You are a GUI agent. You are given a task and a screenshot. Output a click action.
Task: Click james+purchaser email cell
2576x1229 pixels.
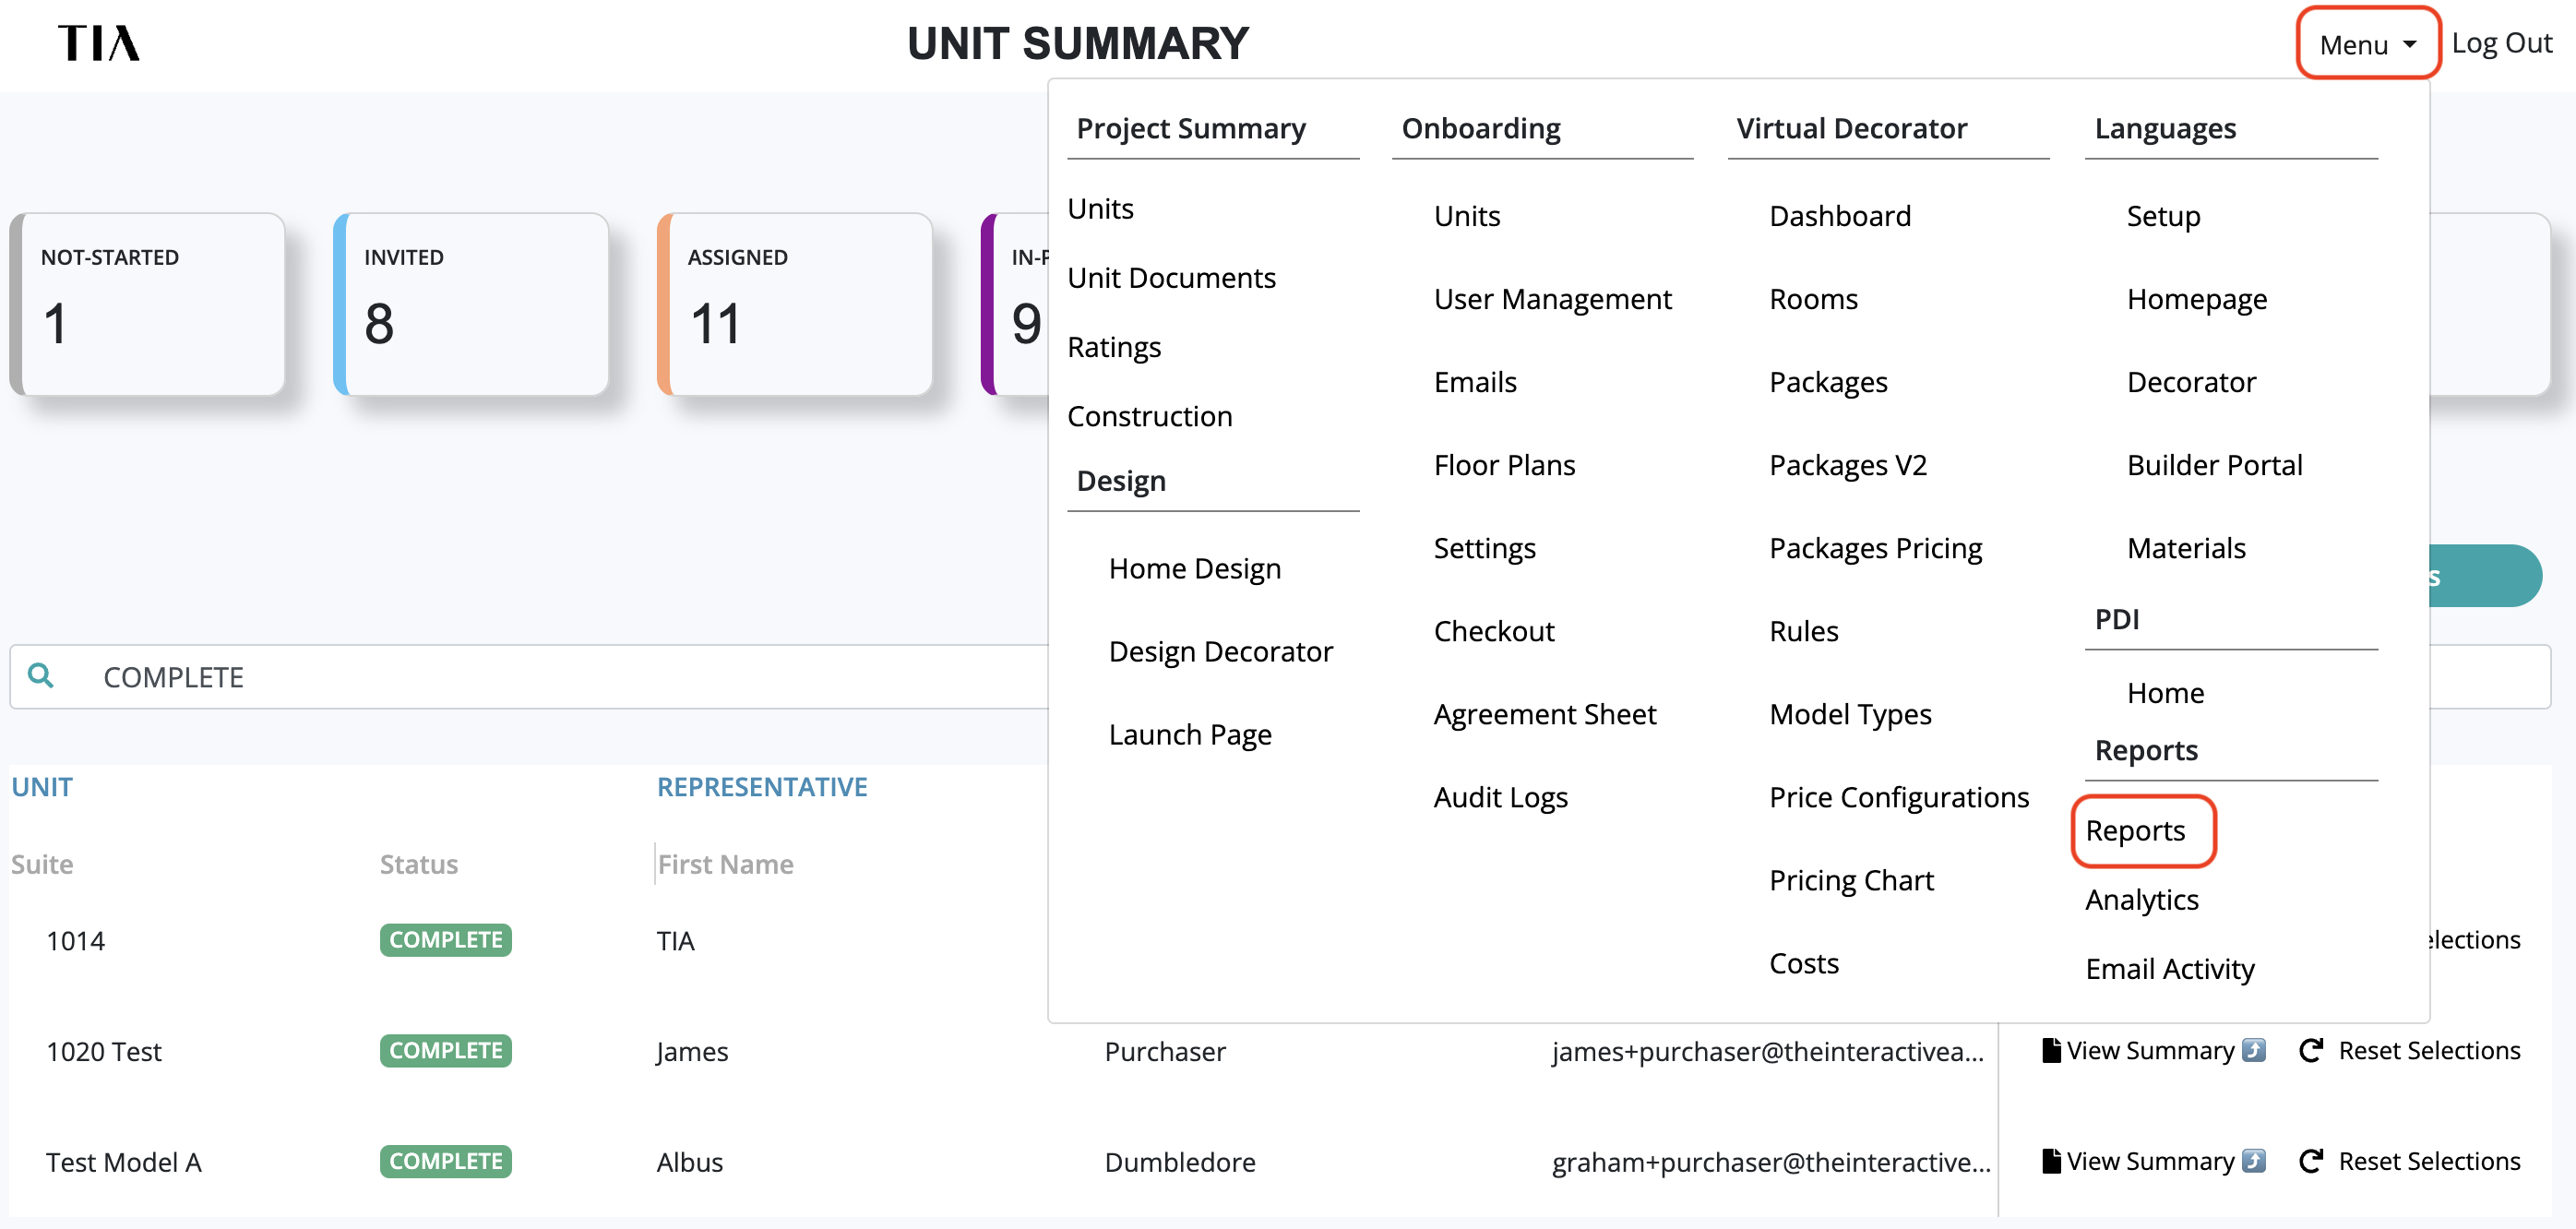[x=1767, y=1051]
